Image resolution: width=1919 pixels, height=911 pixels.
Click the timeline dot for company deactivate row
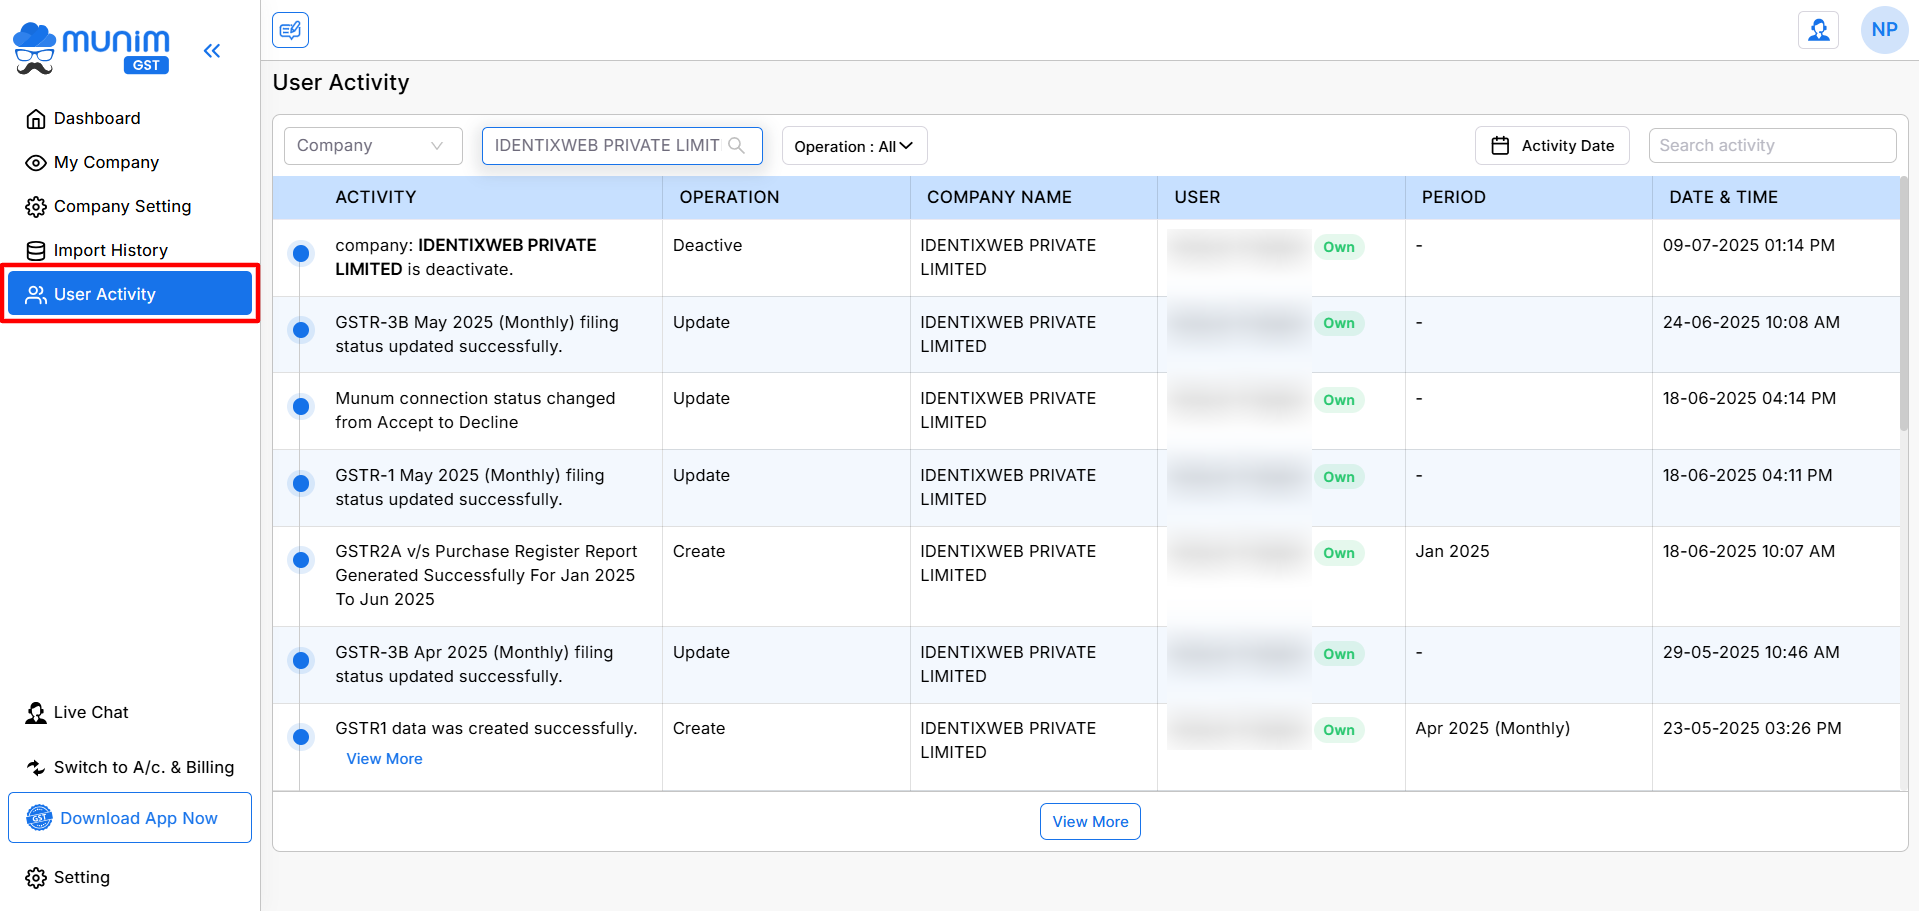coord(301,253)
